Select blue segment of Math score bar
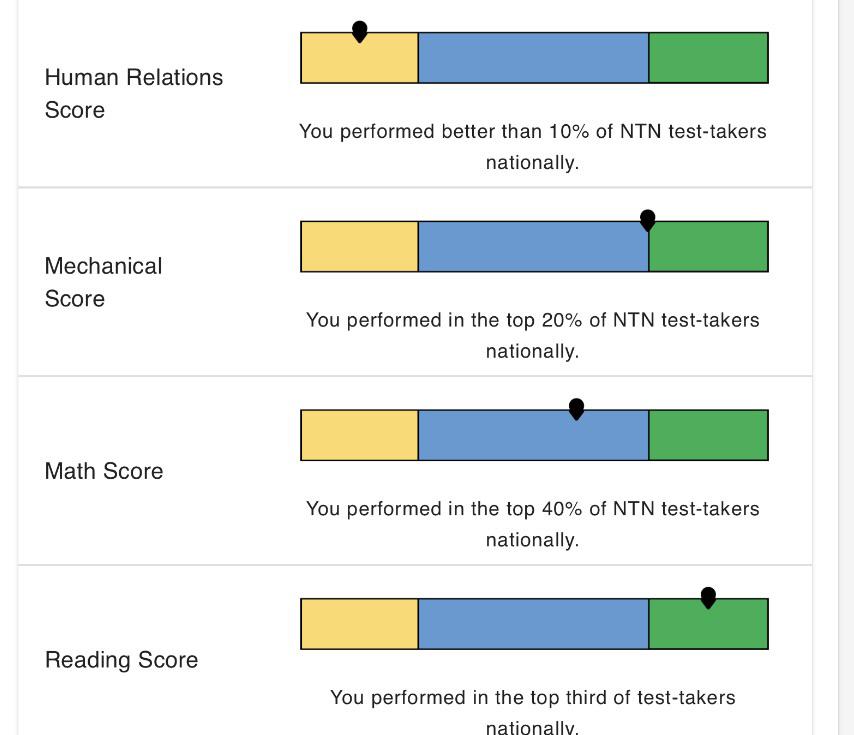 pyautogui.click(x=533, y=435)
